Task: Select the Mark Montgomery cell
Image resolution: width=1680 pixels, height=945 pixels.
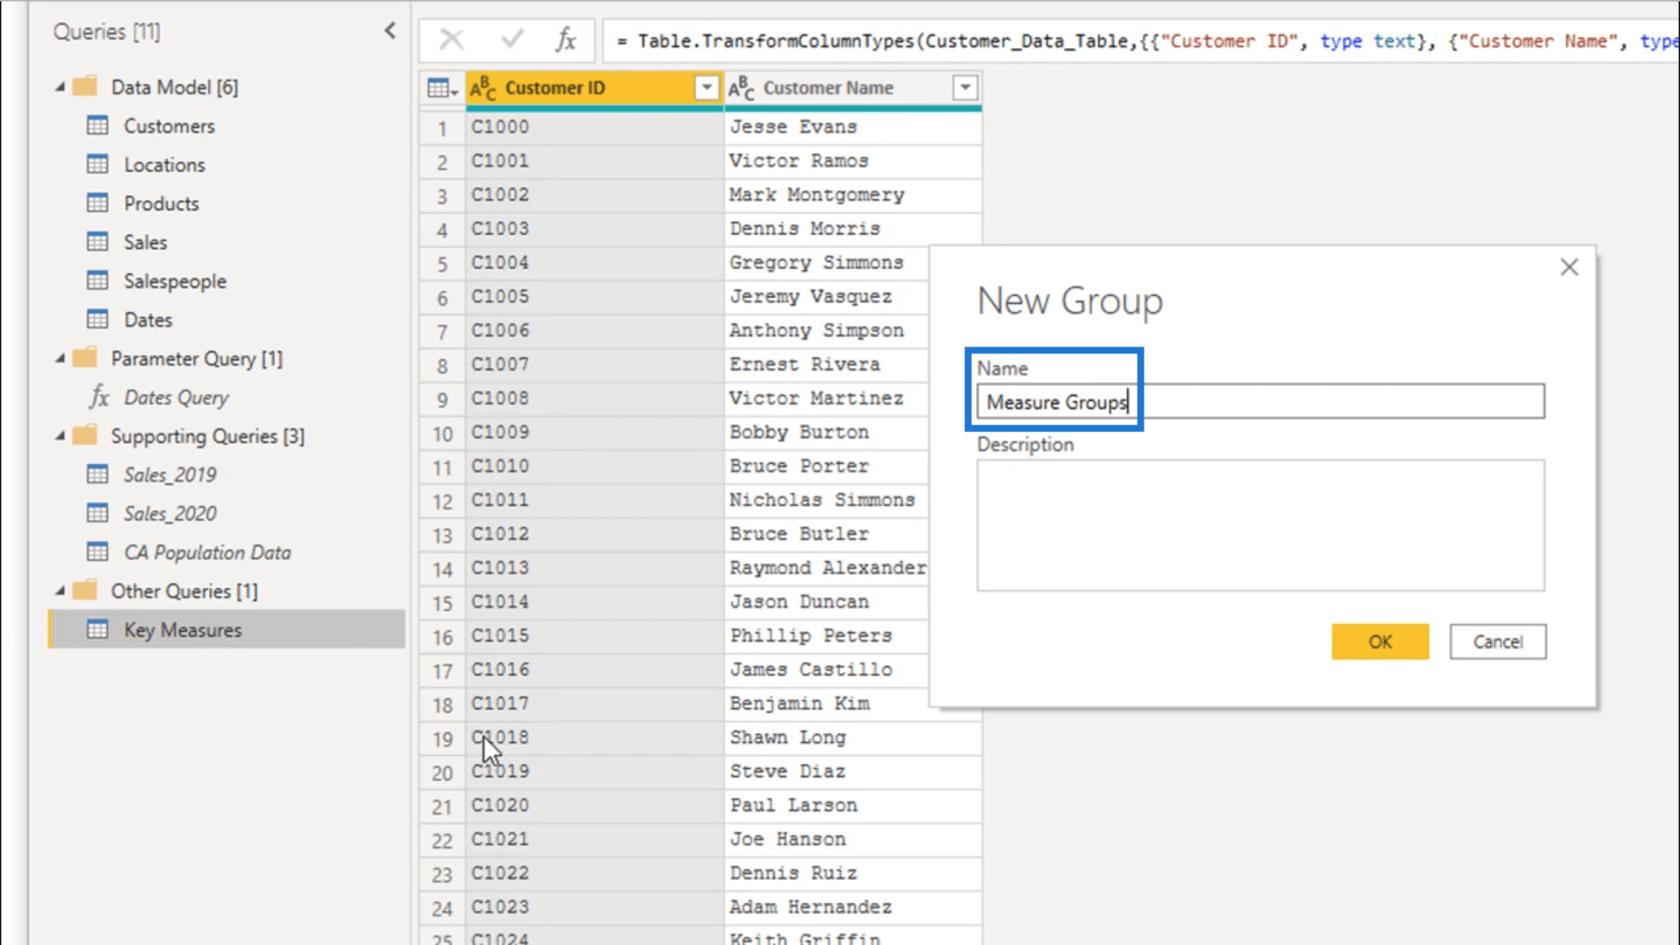Action: (x=853, y=195)
